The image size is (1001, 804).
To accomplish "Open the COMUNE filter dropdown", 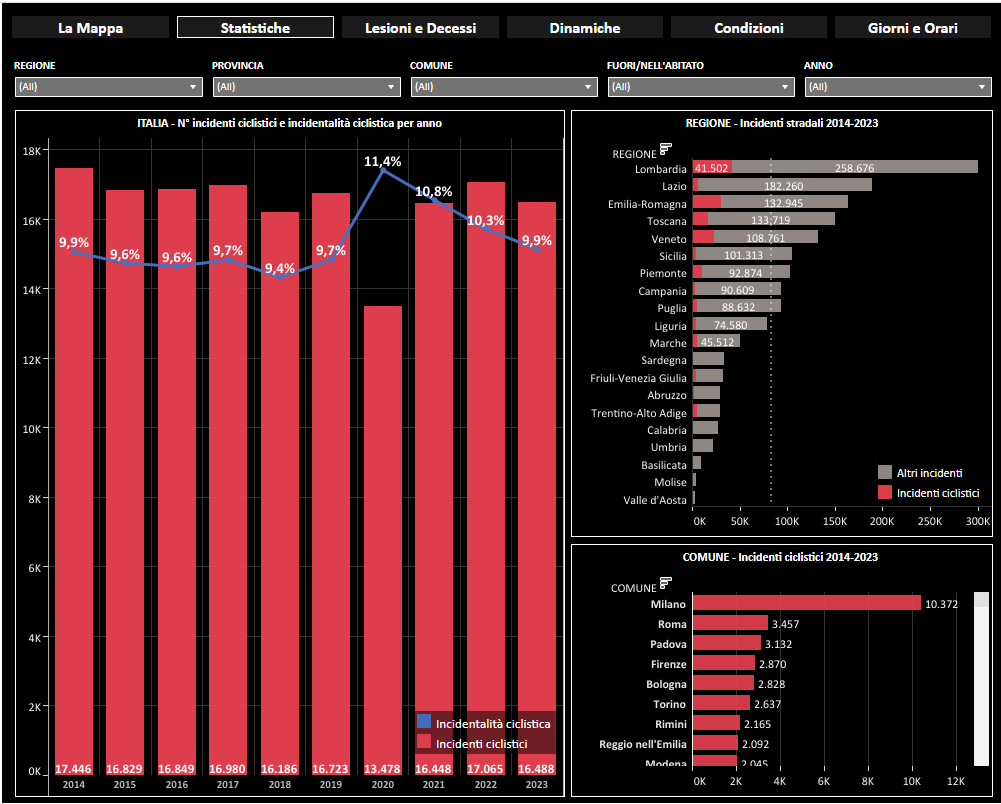I will (504, 87).
